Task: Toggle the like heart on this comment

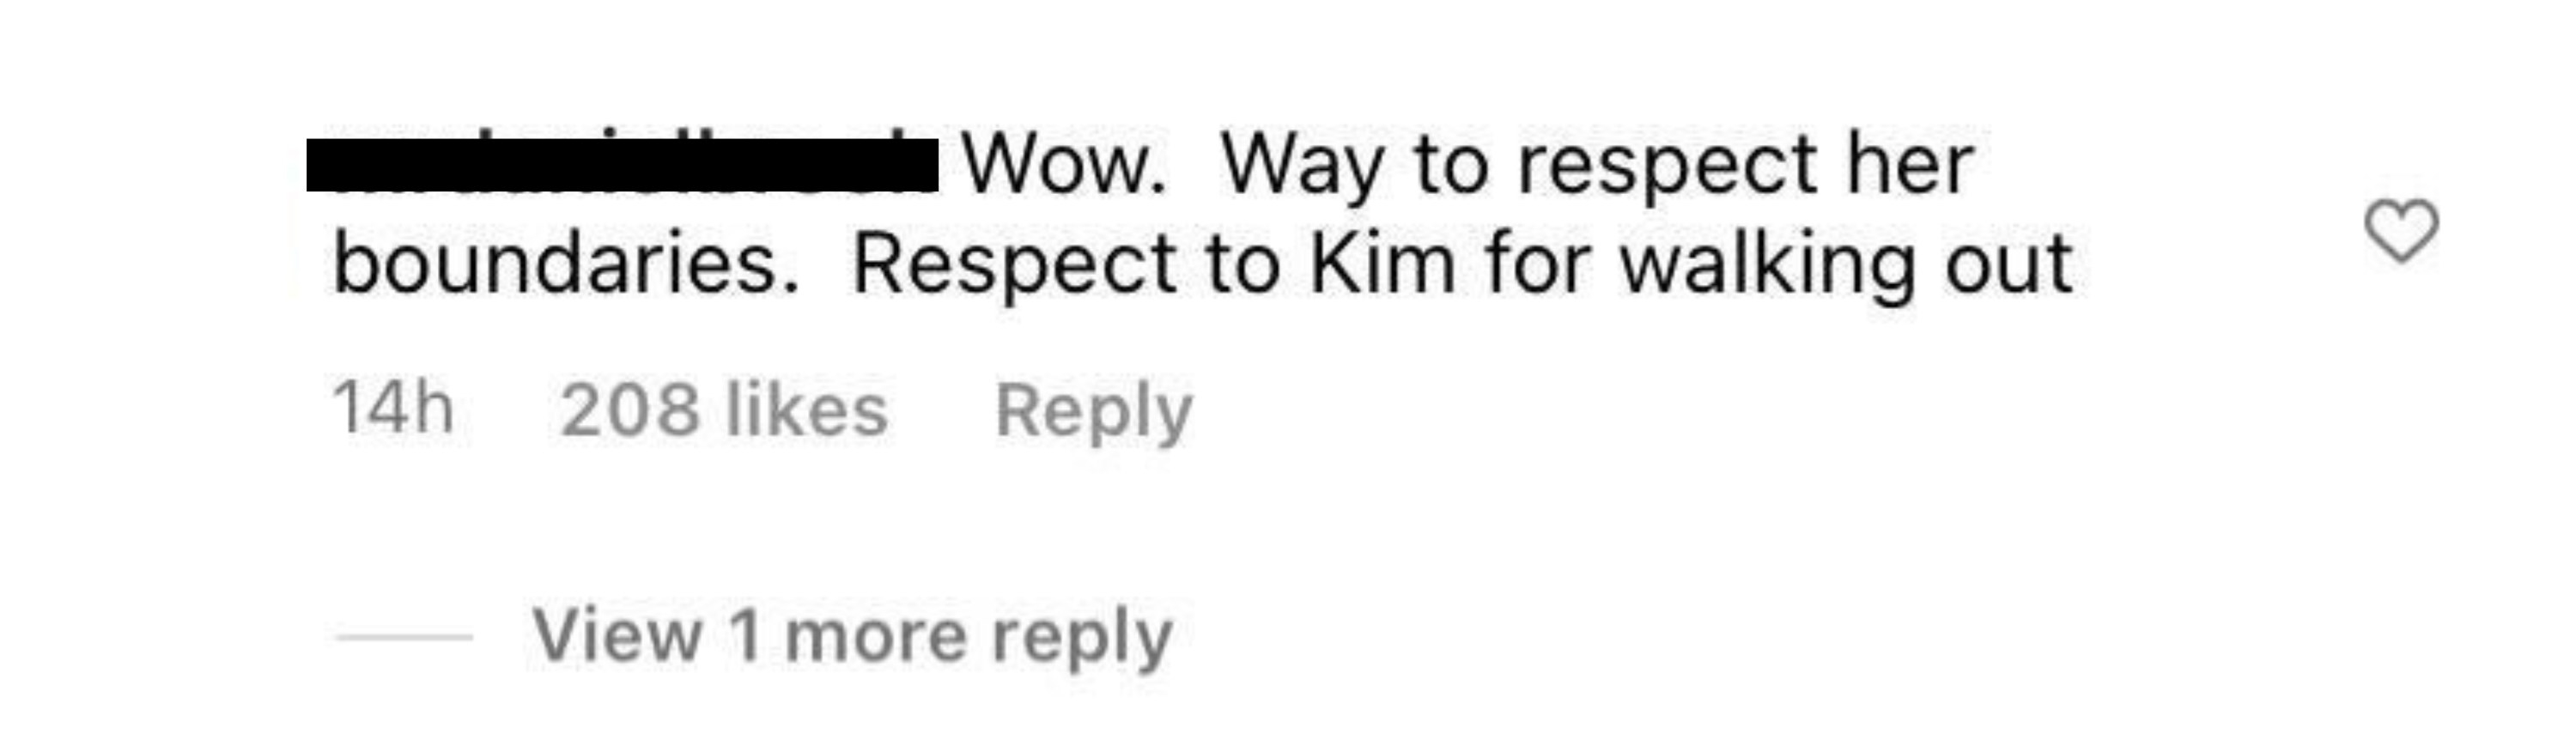Action: pyautogui.click(x=2401, y=232)
